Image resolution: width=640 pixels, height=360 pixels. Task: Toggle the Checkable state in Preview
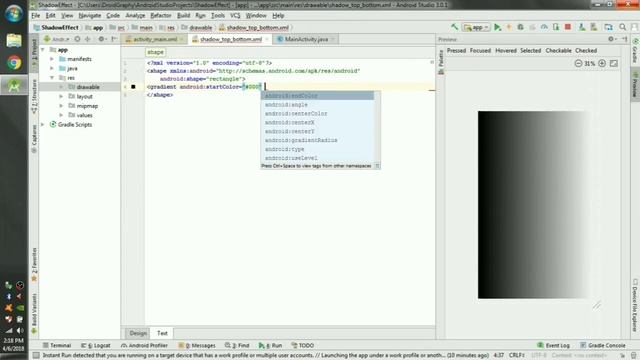point(558,51)
